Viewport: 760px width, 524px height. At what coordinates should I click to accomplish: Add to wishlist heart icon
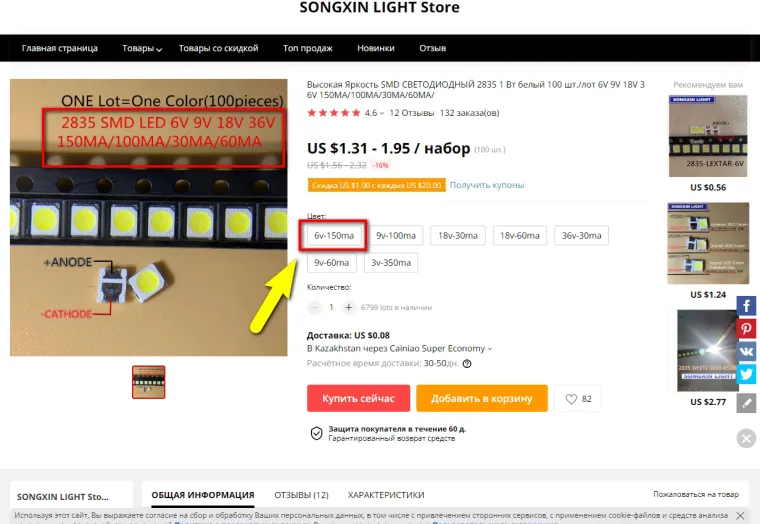tap(571, 398)
